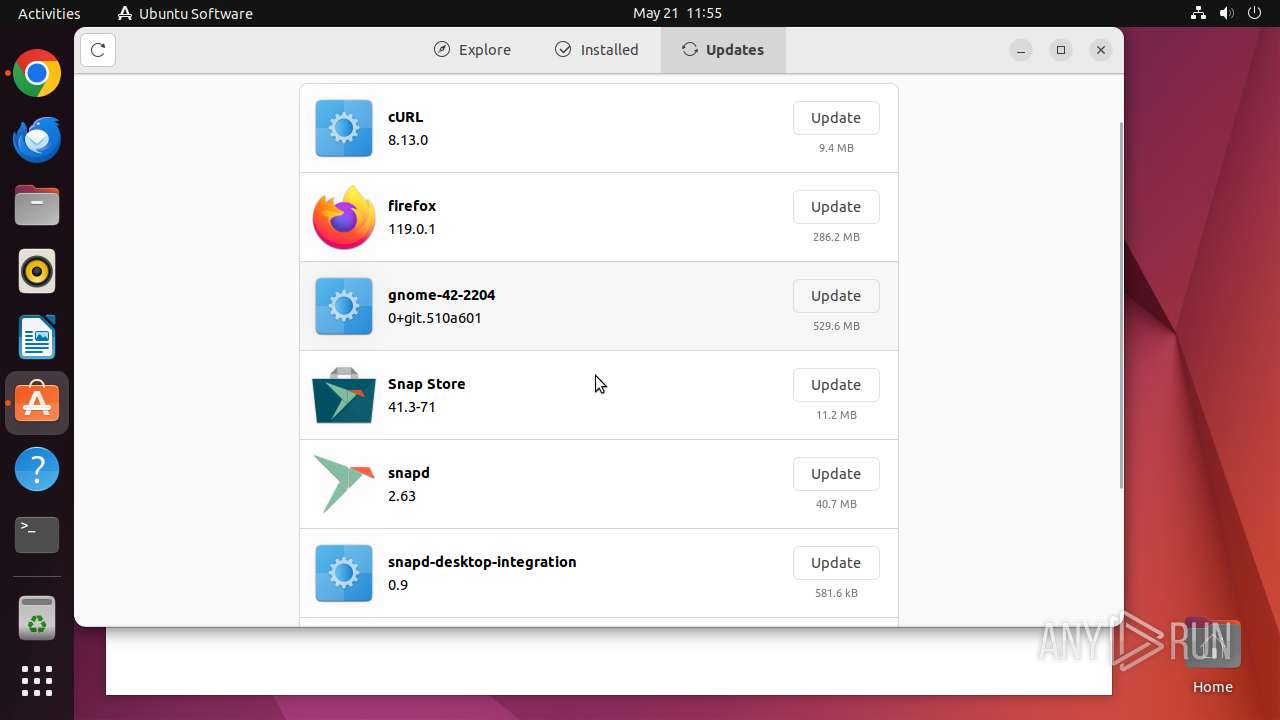The image size is (1280, 720).
Task: Click version 0+git.510a601 text
Action: (x=435, y=318)
